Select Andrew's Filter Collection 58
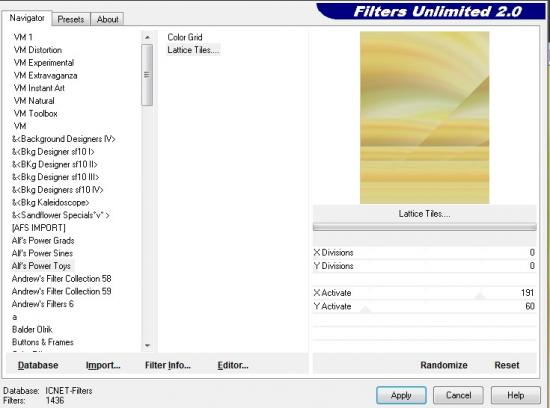 click(x=61, y=279)
